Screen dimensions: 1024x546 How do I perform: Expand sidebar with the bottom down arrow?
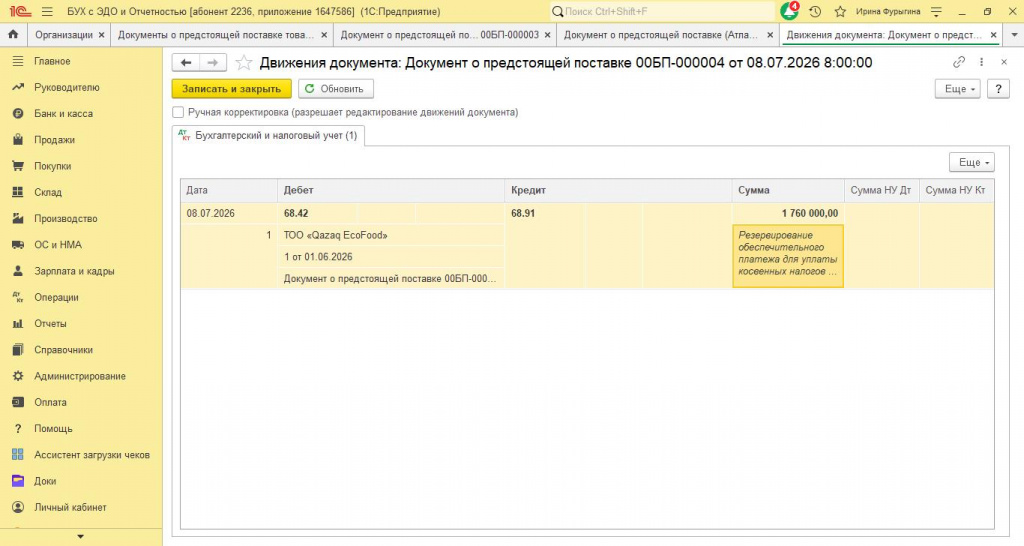pos(81,537)
